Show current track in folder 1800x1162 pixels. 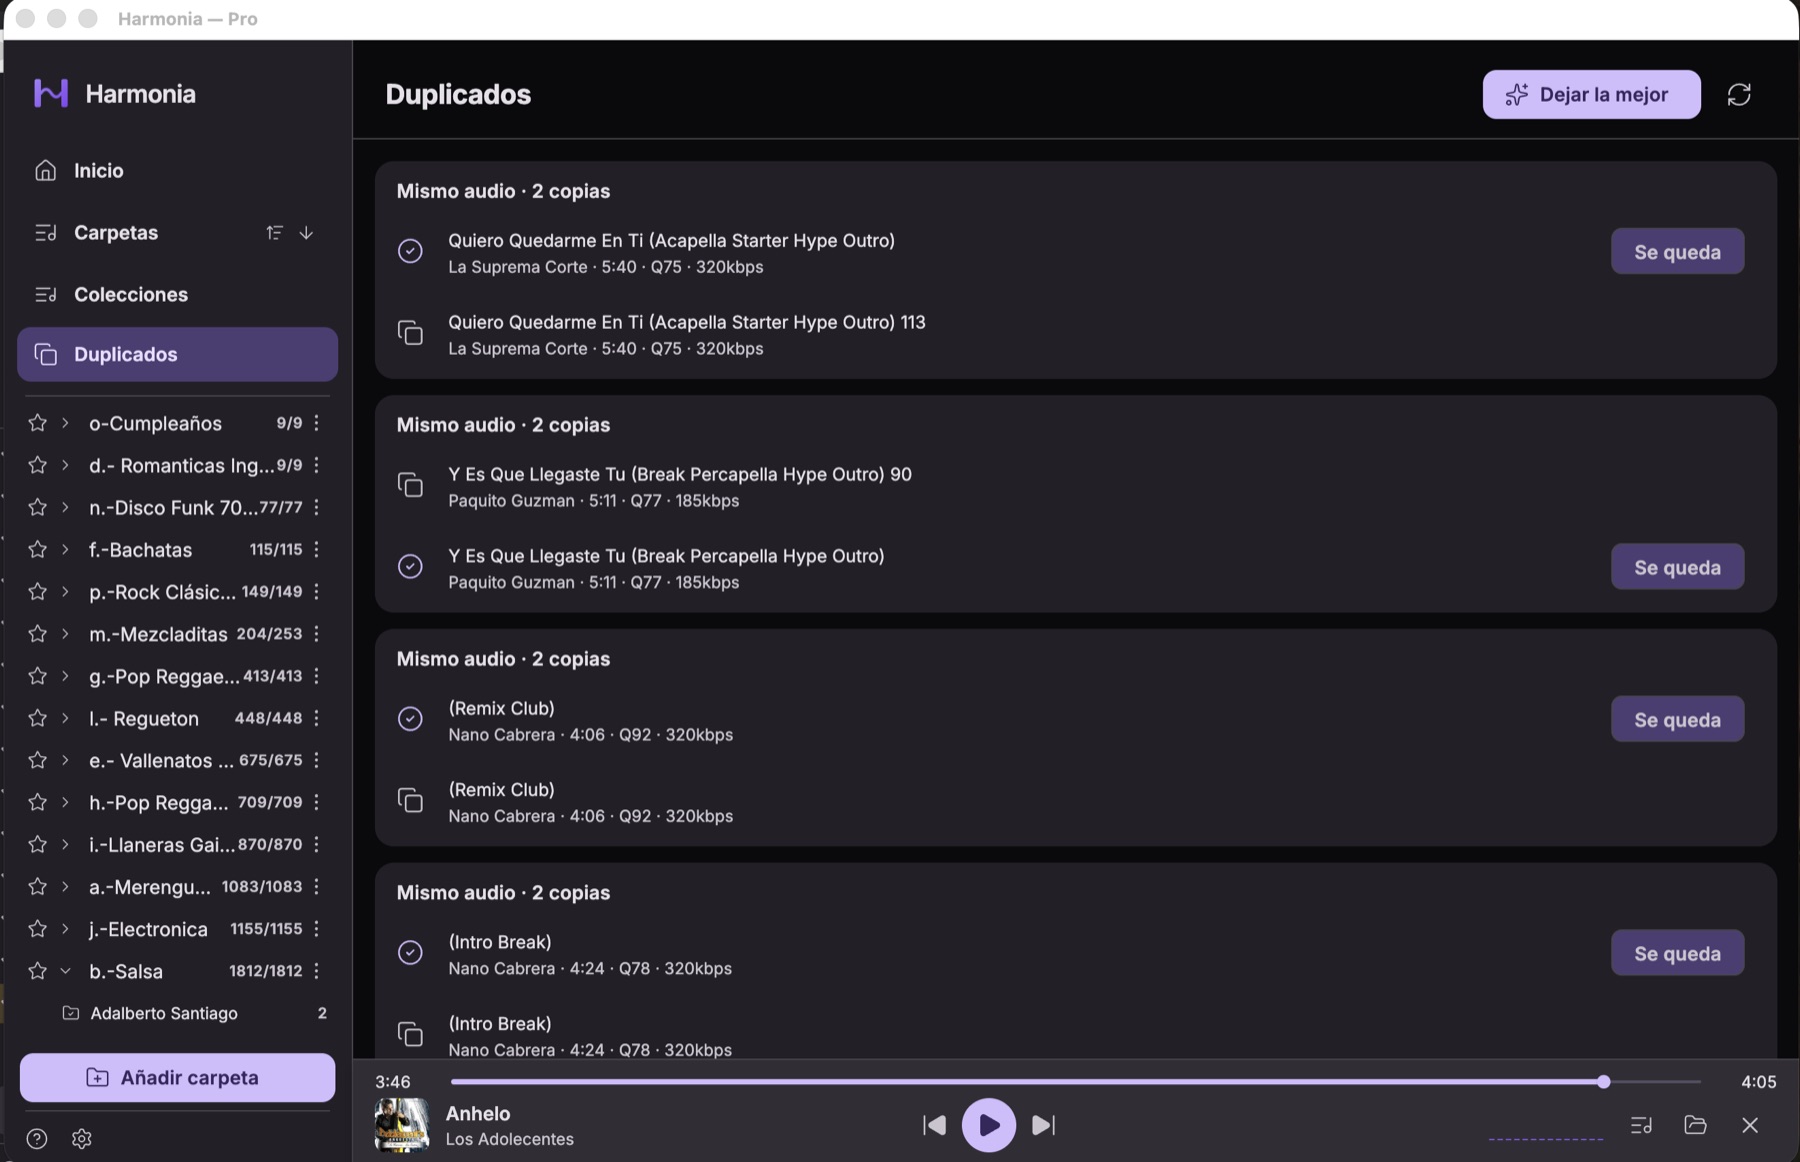[x=1695, y=1126]
